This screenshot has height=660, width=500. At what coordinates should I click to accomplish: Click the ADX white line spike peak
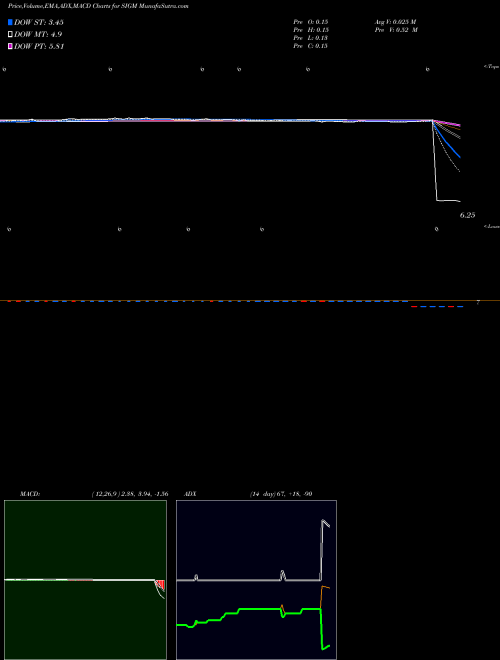coord(324,521)
